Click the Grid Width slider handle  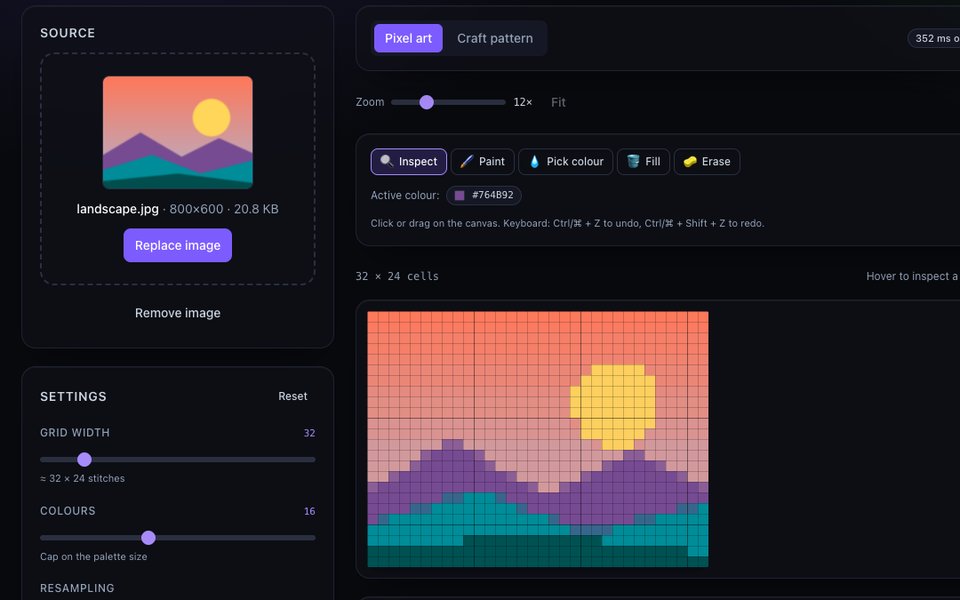(x=84, y=459)
